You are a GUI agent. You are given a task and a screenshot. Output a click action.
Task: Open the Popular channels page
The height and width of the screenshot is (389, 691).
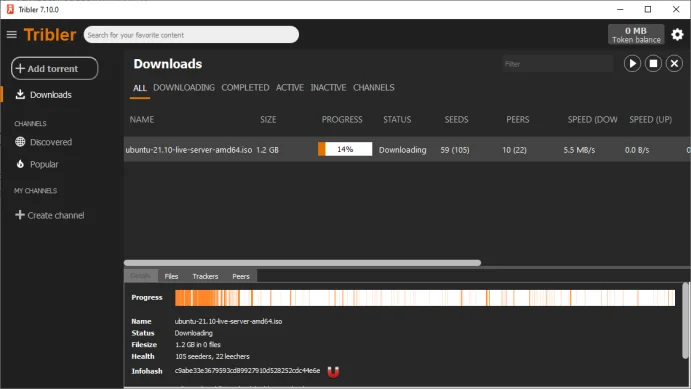(44, 164)
